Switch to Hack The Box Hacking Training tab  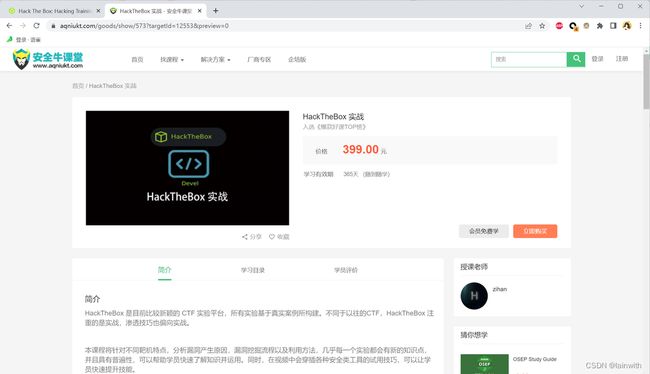[54, 11]
